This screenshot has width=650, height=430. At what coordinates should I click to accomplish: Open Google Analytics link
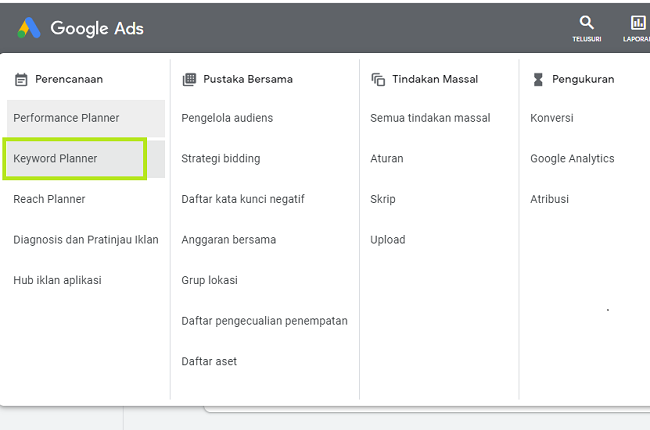pos(572,159)
